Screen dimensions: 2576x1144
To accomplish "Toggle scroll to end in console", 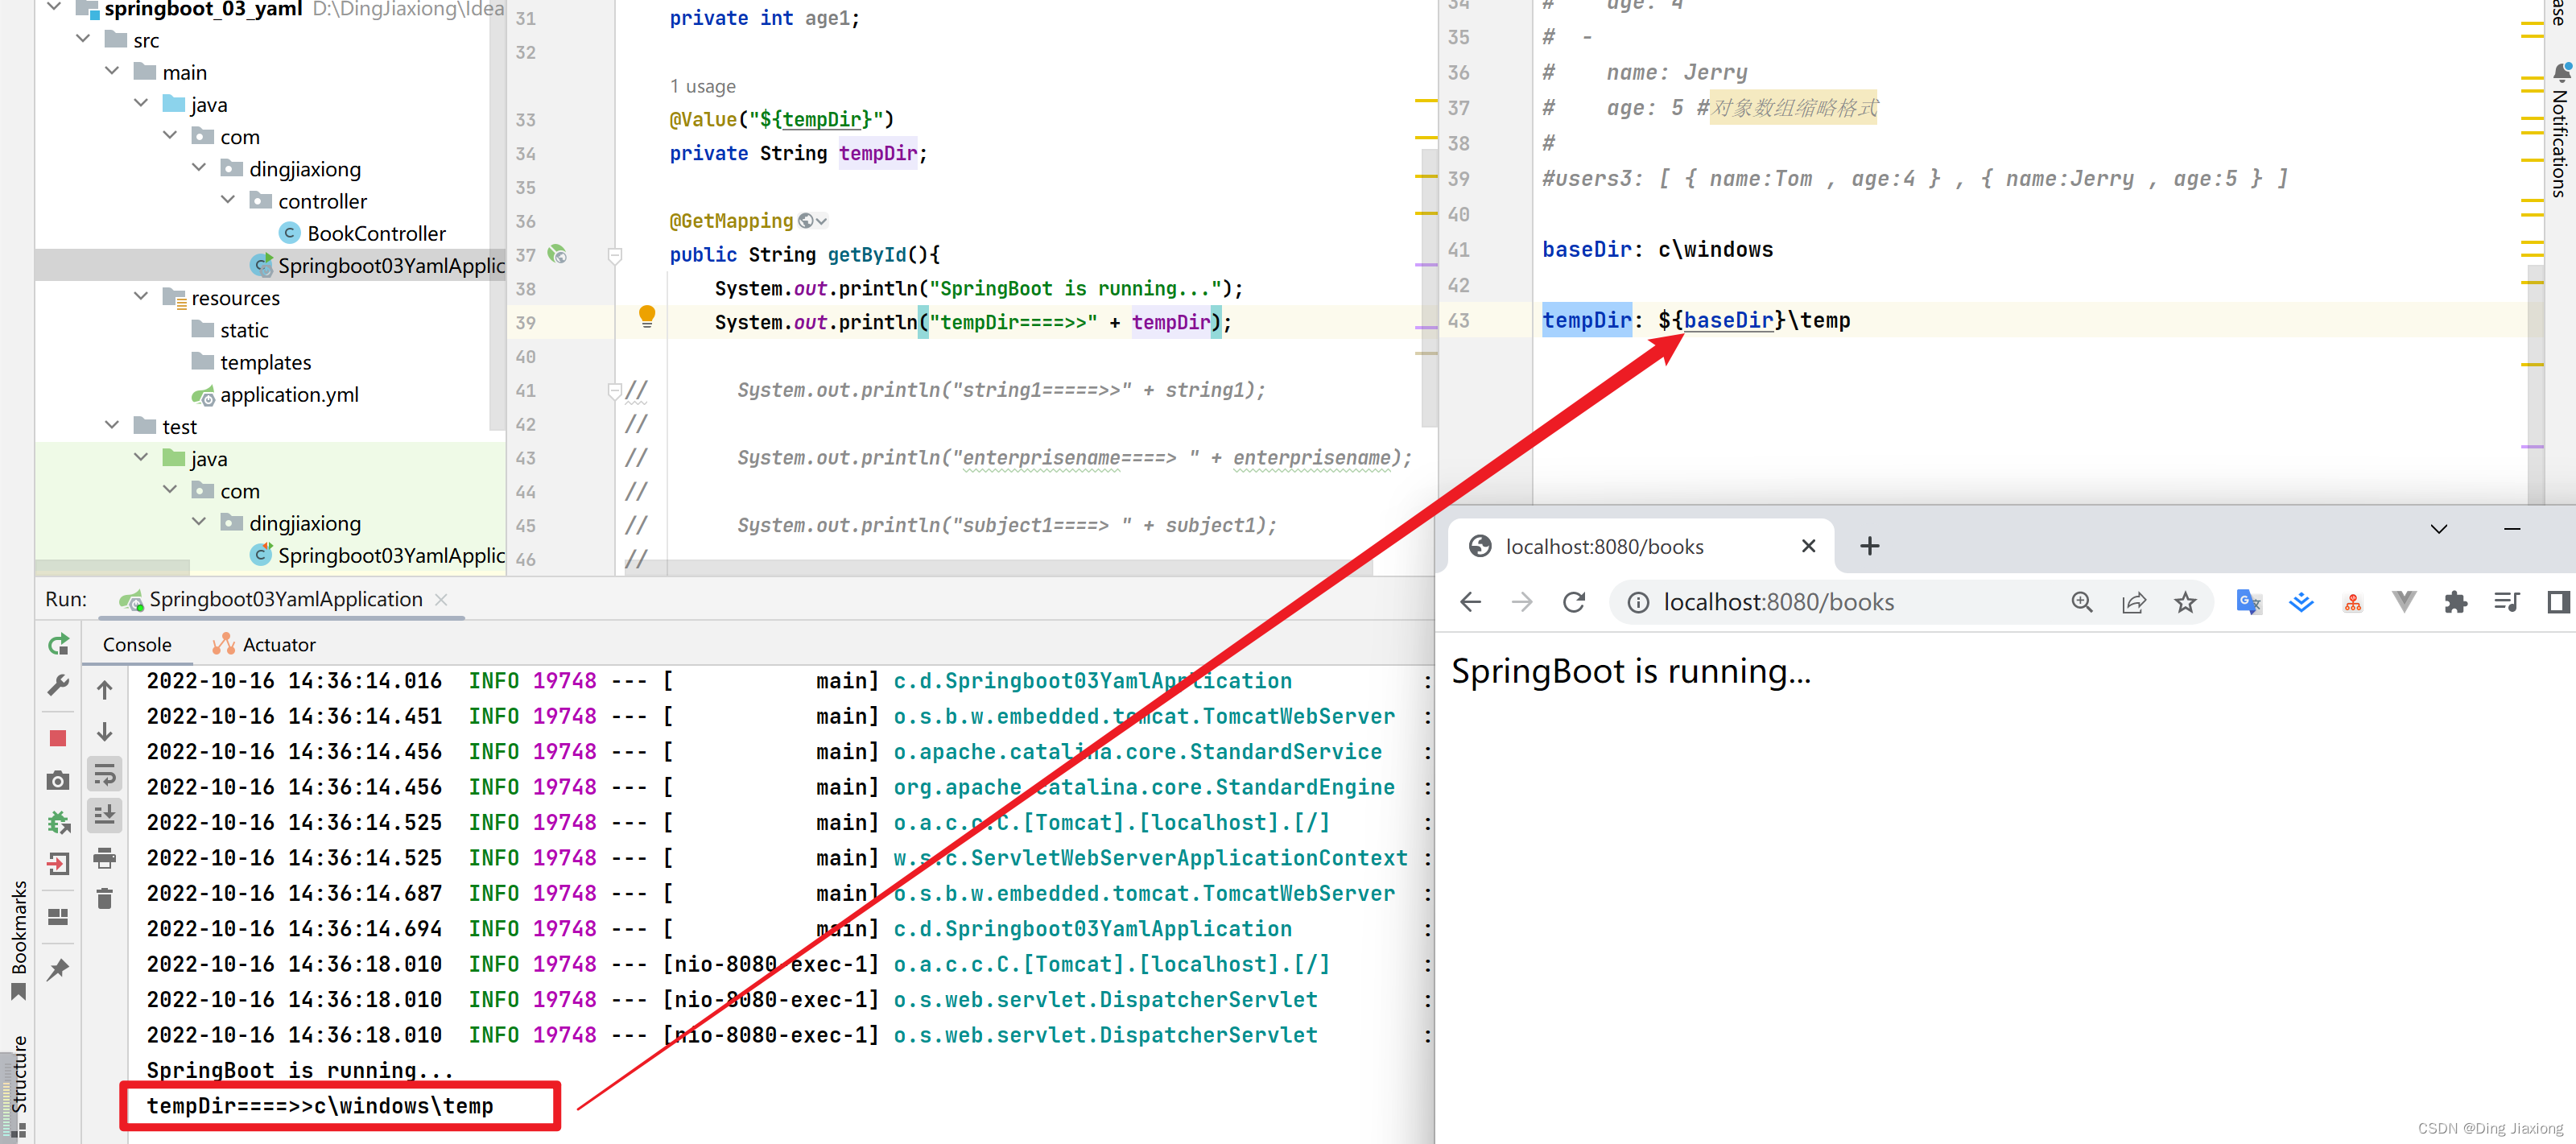I will [x=105, y=815].
